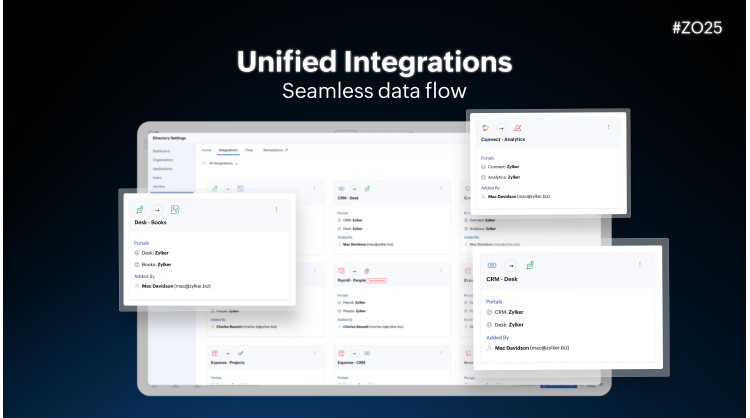Click 'Analytics: Zylker' portal on enlarged Connect - Analytics card

504,177
